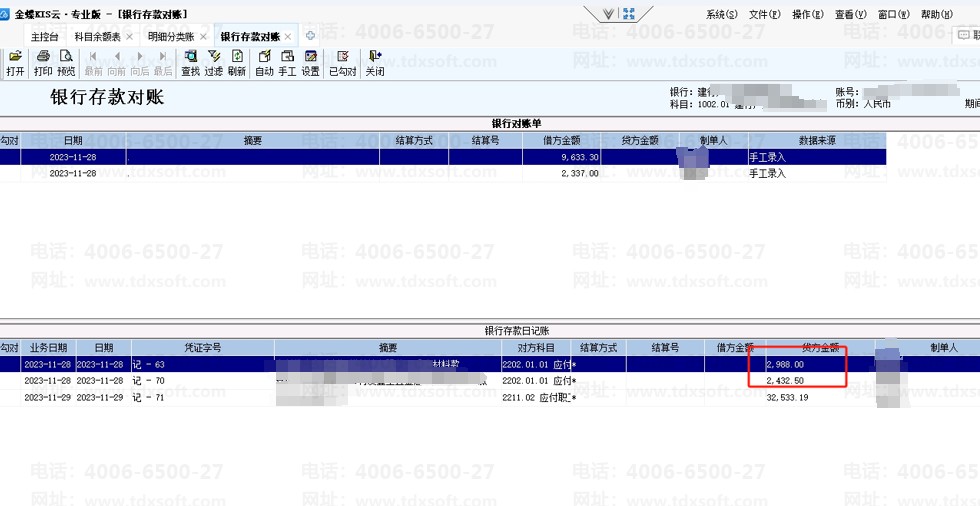Open the 设置 (Settings) toolbar icon

click(x=311, y=63)
